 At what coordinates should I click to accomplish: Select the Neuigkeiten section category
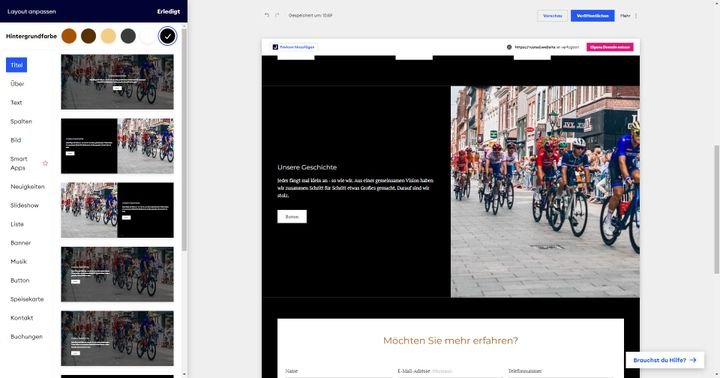(x=28, y=186)
